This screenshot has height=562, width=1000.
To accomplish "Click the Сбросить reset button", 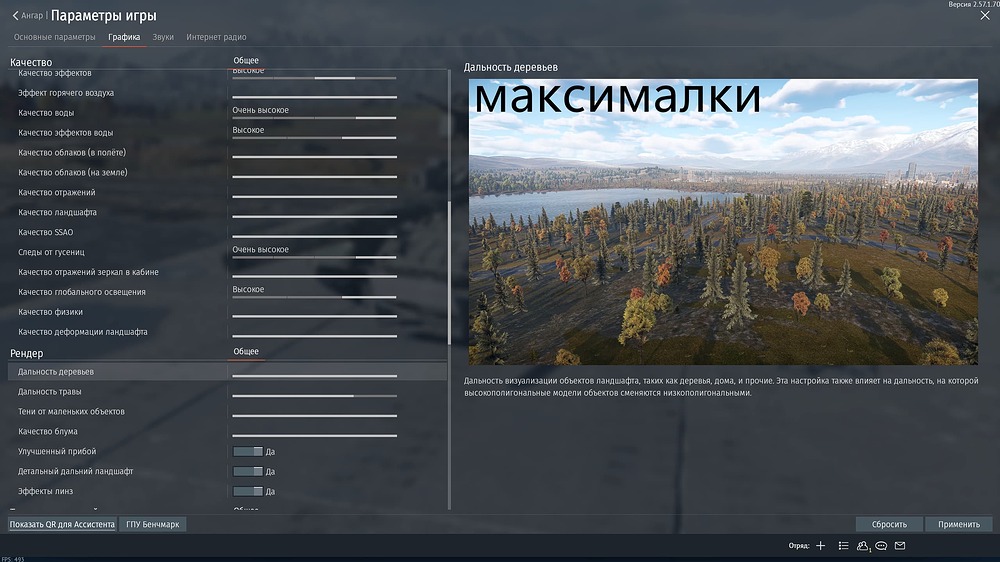I will point(889,524).
